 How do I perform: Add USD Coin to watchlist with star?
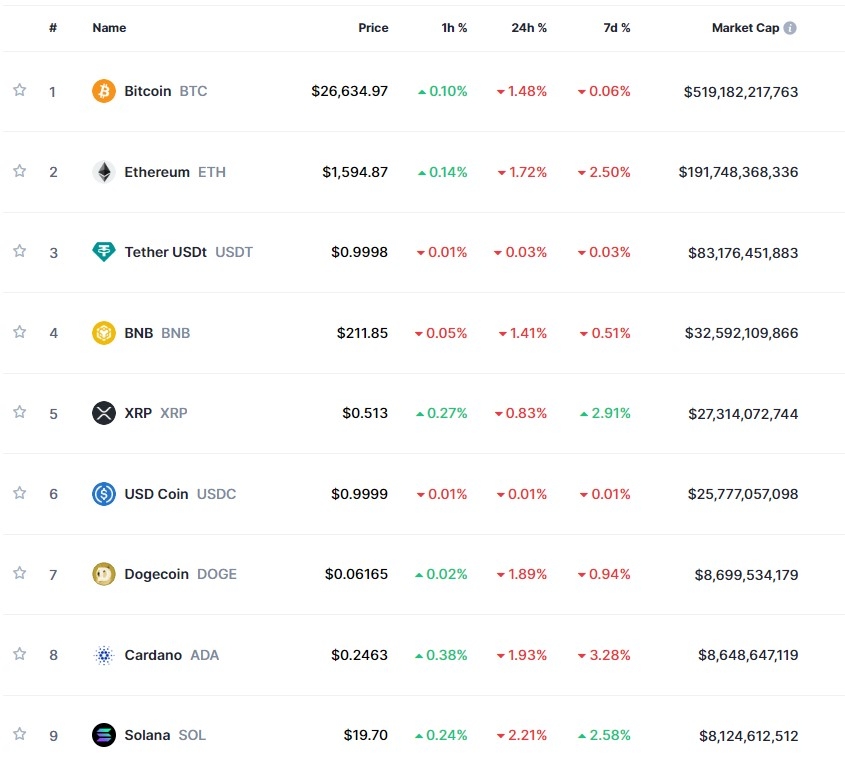(19, 493)
